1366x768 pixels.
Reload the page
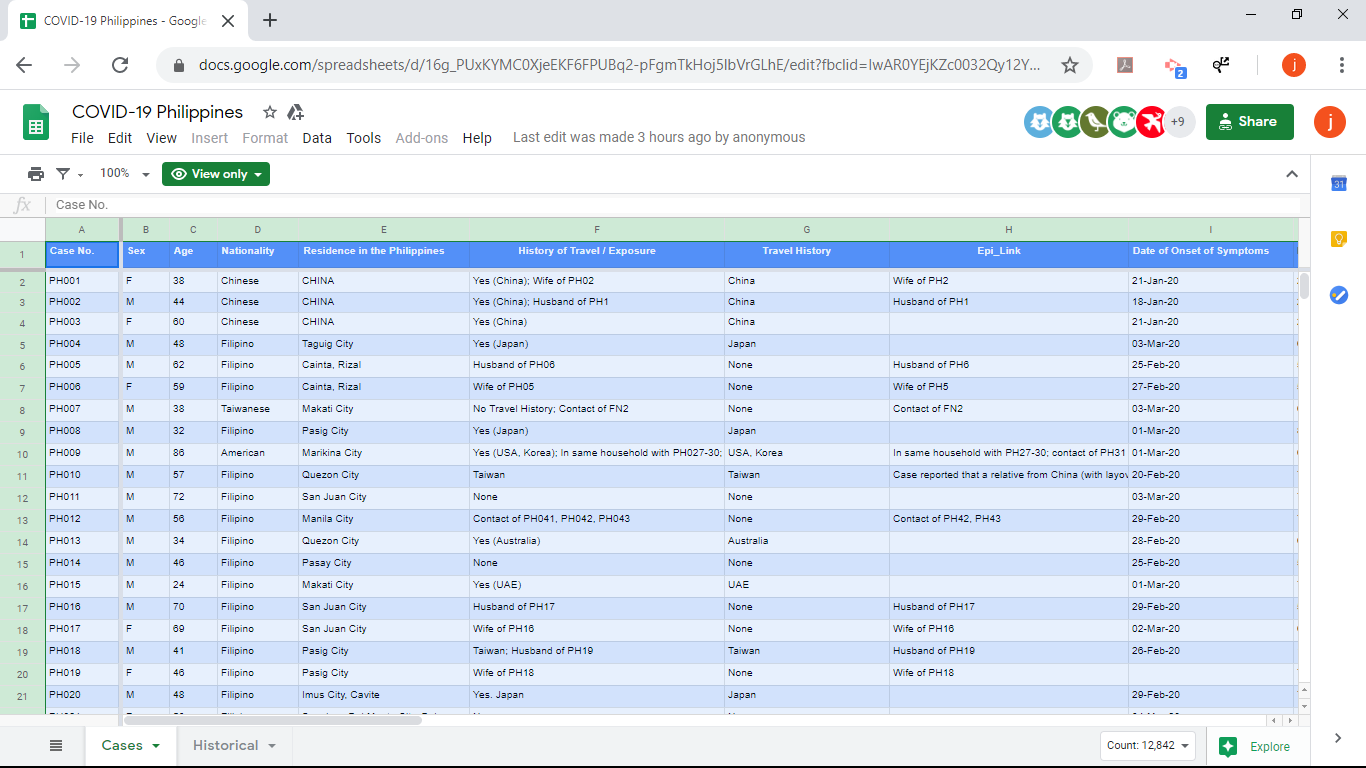tap(120, 65)
